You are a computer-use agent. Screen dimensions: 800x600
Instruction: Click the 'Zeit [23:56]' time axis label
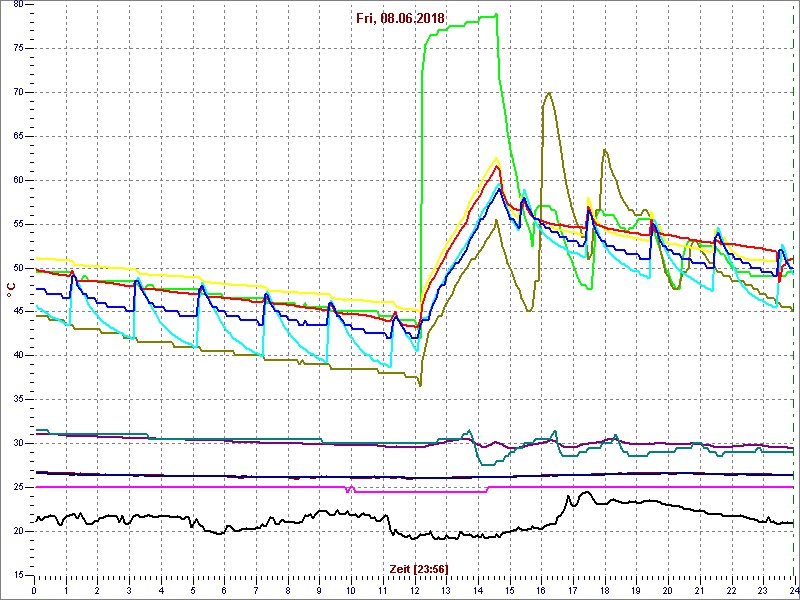[x=419, y=568]
